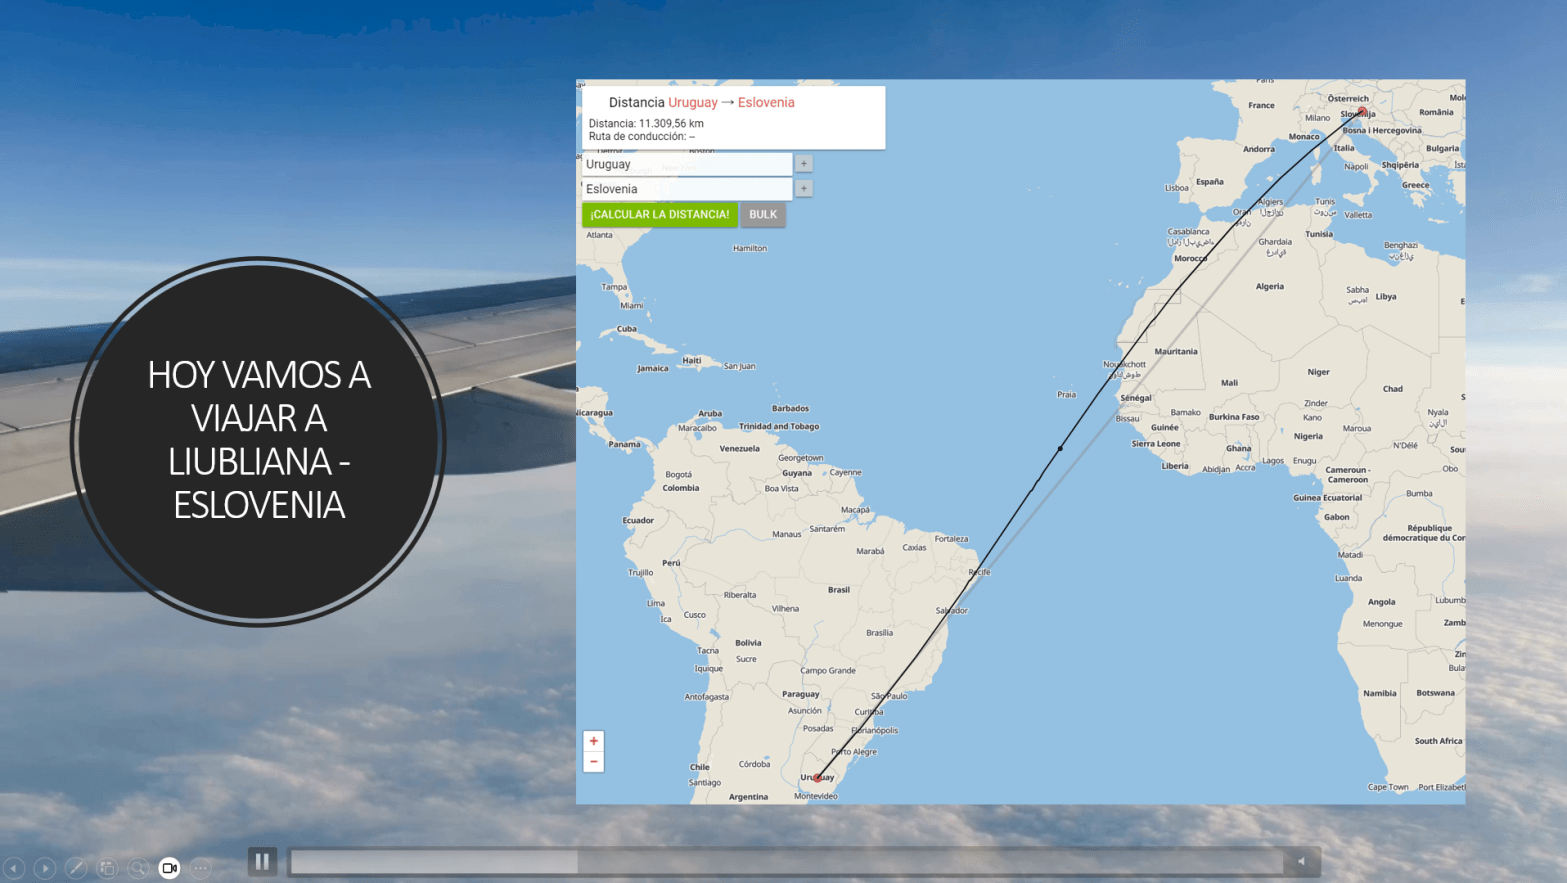Click the red Eslovenia title link
Viewport: 1567px width, 883px height.
pos(766,102)
